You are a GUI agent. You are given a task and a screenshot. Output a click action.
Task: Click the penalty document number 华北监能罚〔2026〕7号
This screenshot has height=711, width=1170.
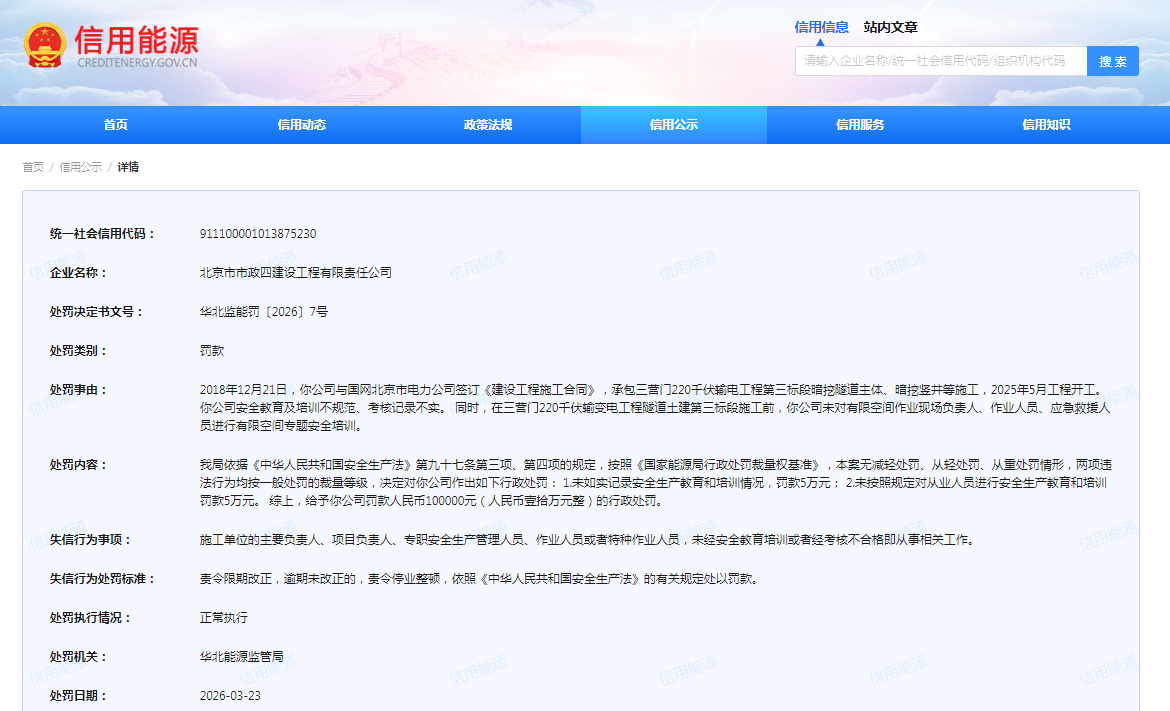264,312
